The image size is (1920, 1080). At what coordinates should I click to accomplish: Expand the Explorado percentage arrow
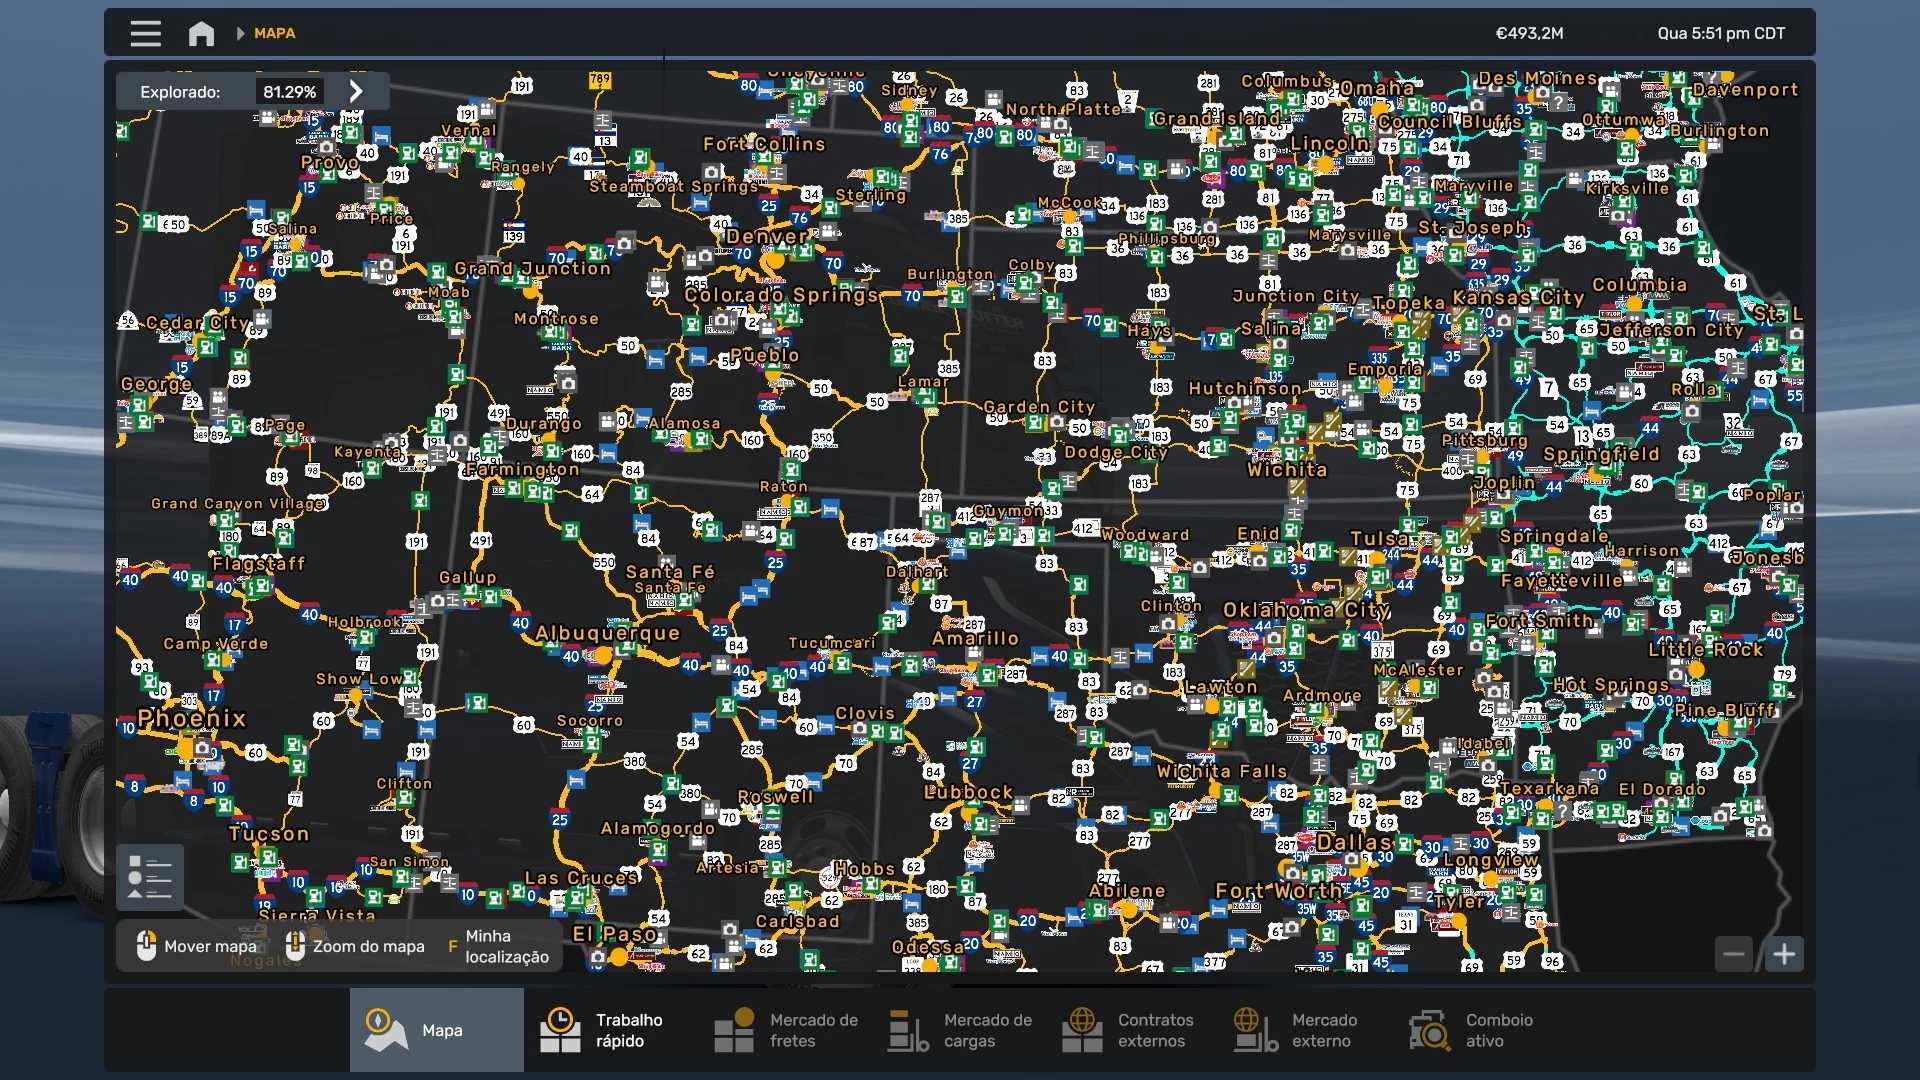(x=356, y=92)
